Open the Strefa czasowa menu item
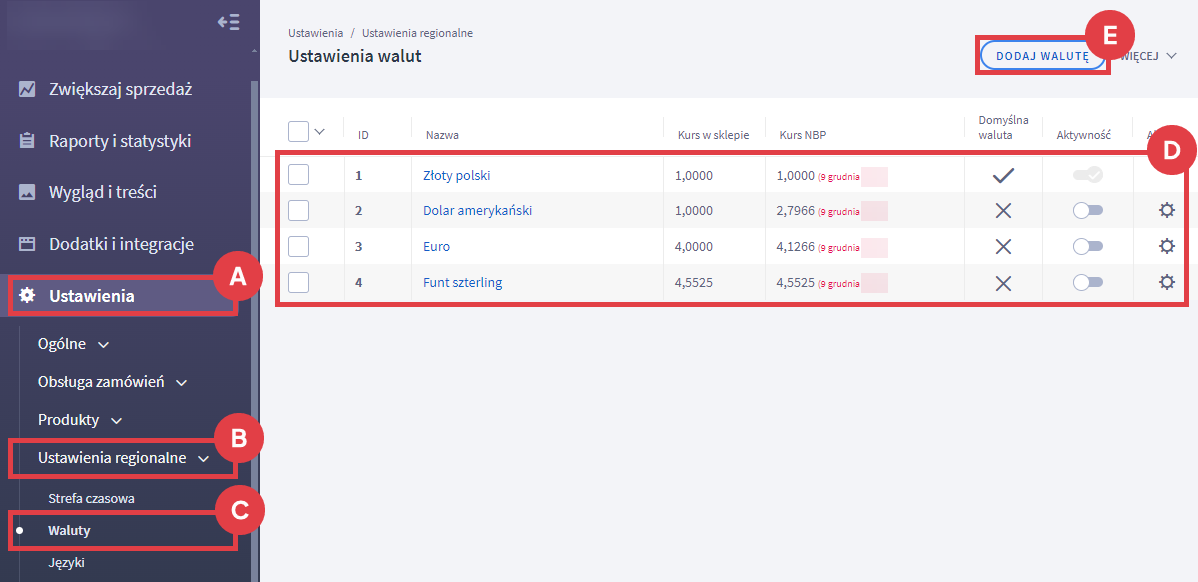The image size is (1198, 582). 91,498
